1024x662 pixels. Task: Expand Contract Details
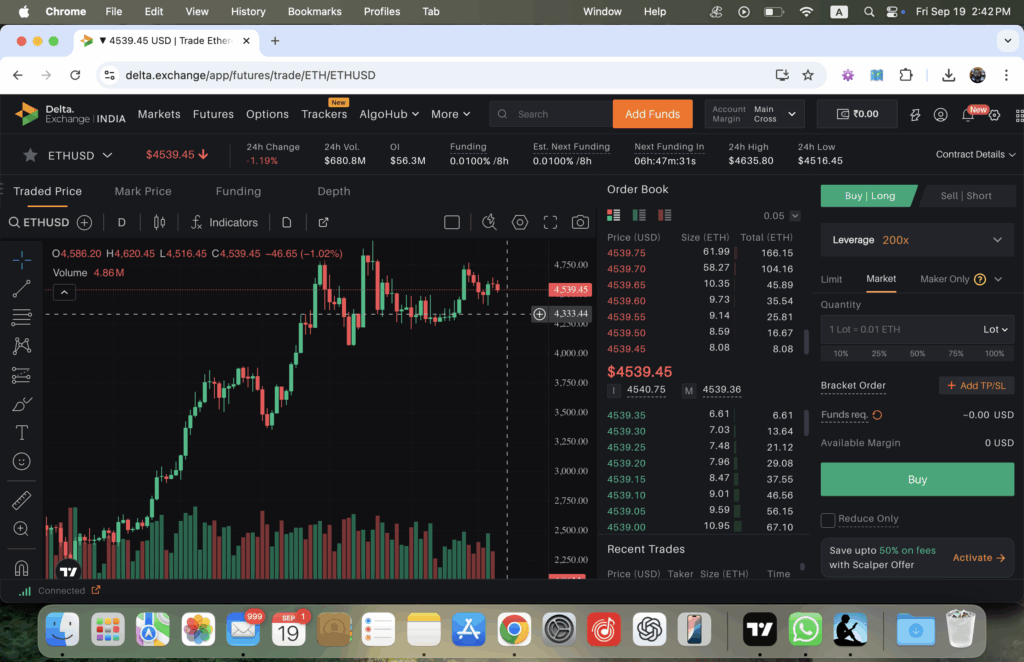tap(976, 155)
